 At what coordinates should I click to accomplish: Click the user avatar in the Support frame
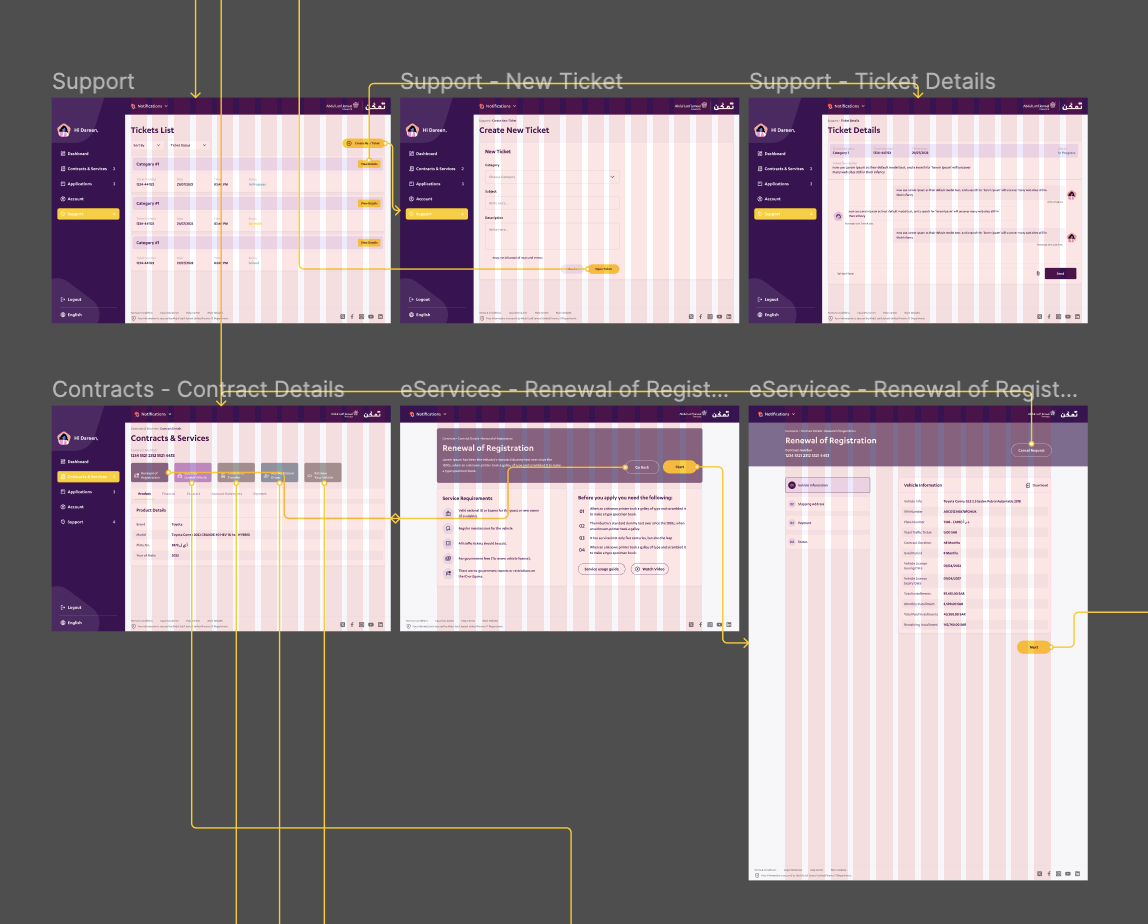[64, 130]
